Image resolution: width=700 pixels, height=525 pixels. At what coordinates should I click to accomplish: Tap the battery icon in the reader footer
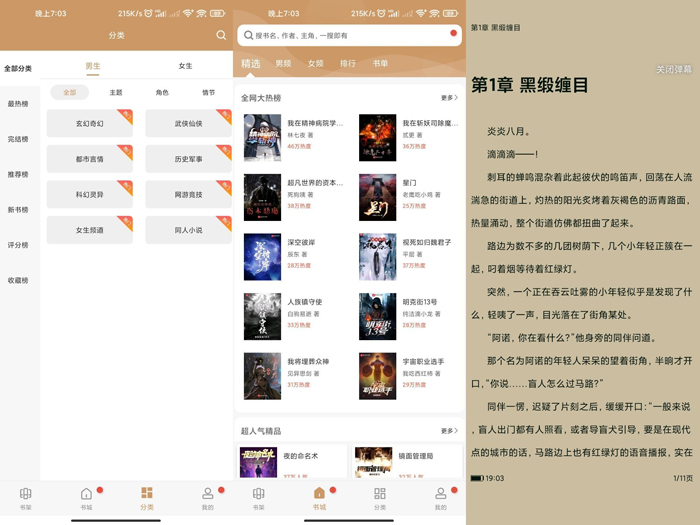click(477, 478)
